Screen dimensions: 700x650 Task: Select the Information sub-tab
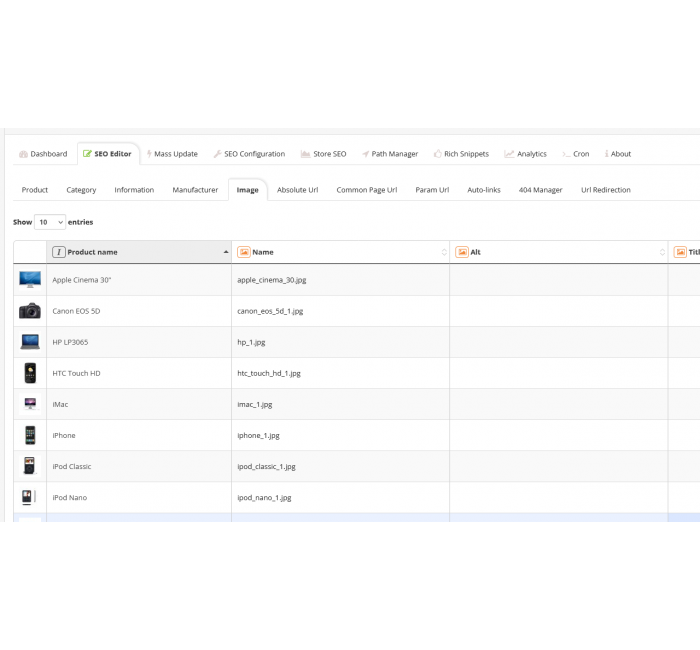[134, 190]
